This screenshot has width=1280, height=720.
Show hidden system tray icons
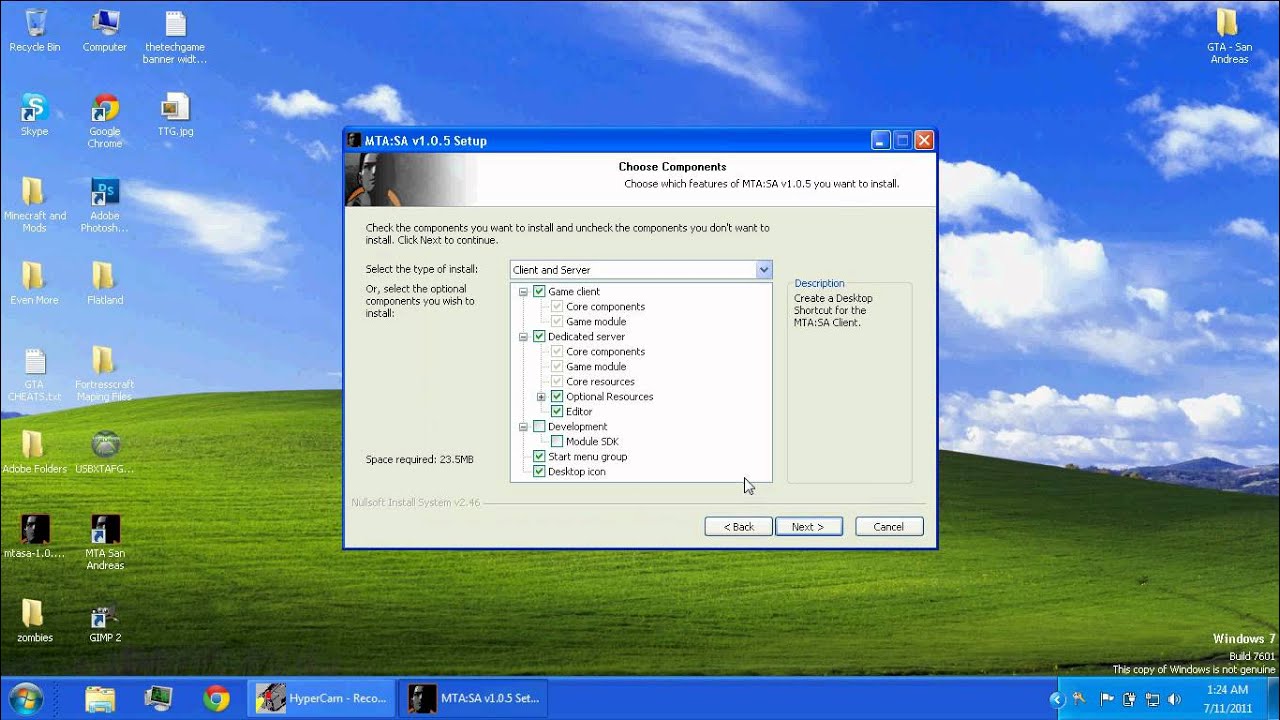(x=1057, y=699)
